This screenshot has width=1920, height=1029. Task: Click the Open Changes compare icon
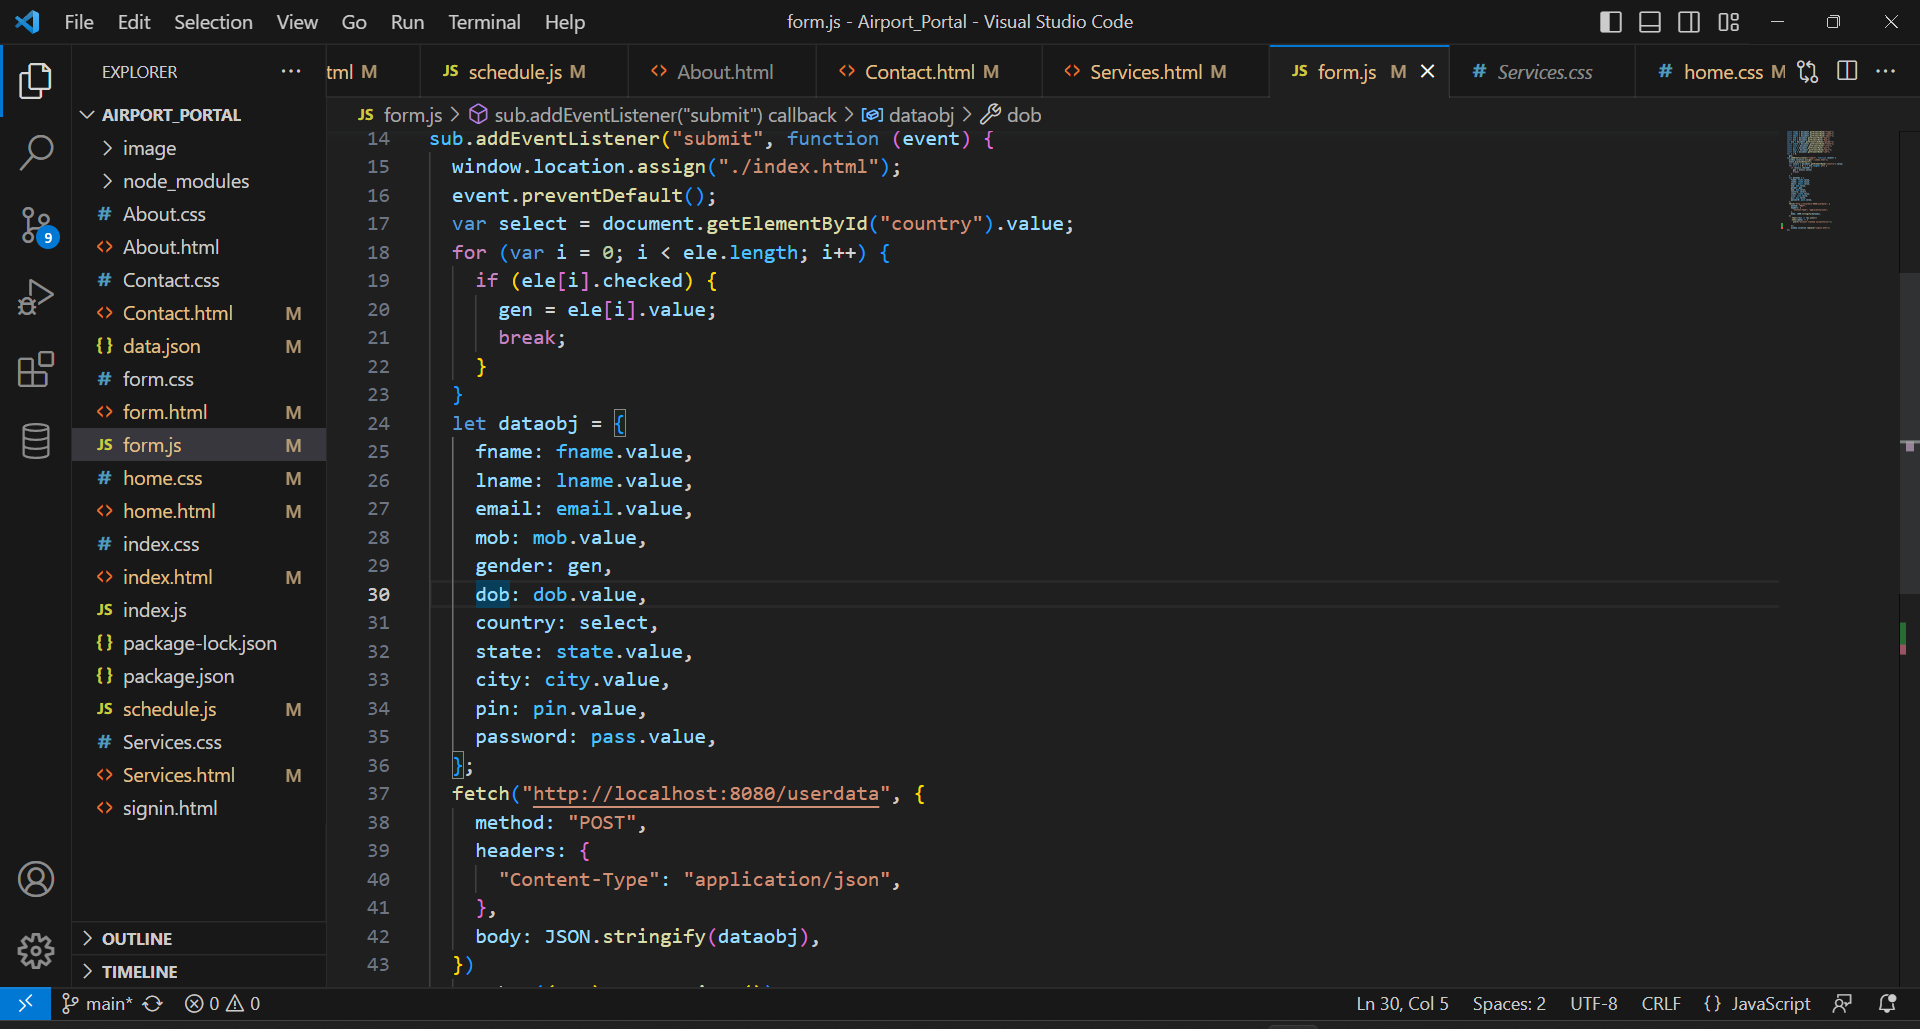1807,71
